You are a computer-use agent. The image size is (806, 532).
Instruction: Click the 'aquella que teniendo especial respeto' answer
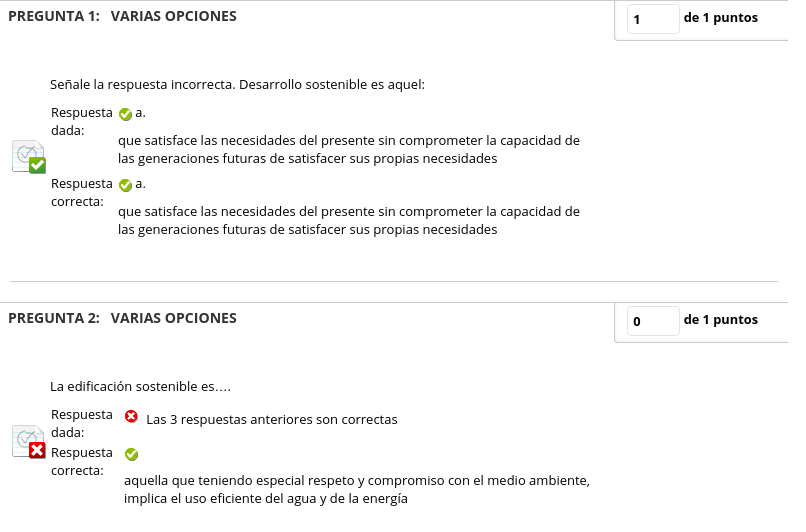pos(356,489)
